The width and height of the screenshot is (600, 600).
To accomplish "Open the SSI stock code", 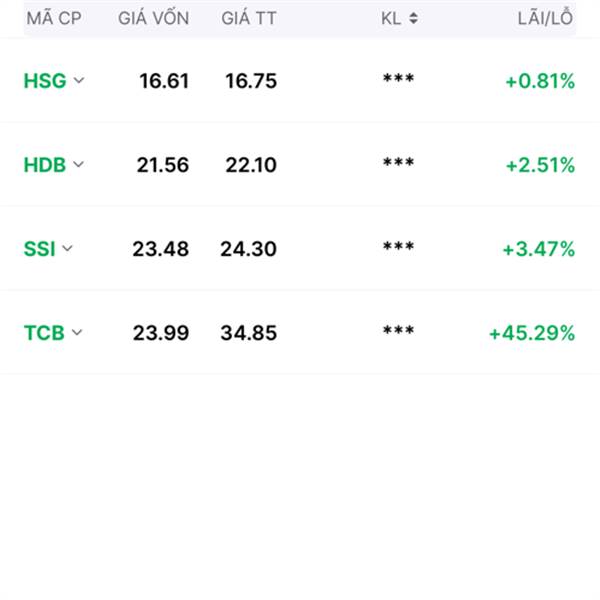I will [x=39, y=249].
